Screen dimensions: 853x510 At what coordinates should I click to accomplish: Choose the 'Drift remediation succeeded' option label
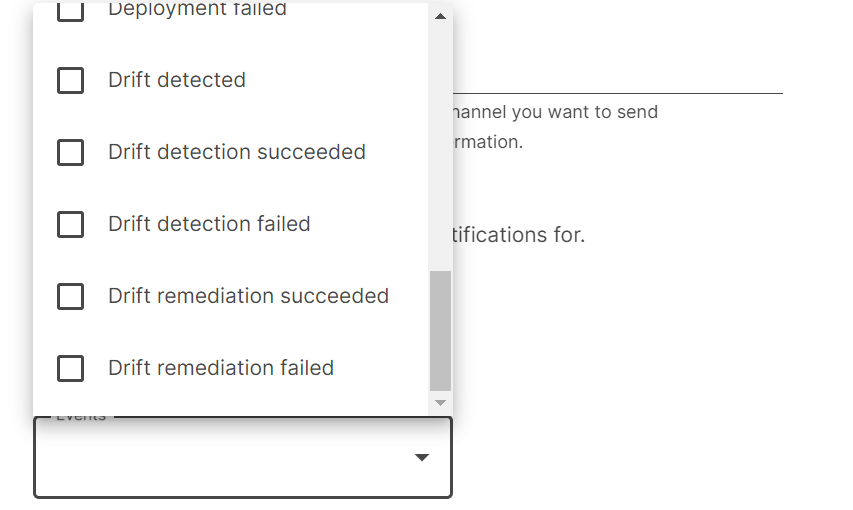(x=248, y=296)
